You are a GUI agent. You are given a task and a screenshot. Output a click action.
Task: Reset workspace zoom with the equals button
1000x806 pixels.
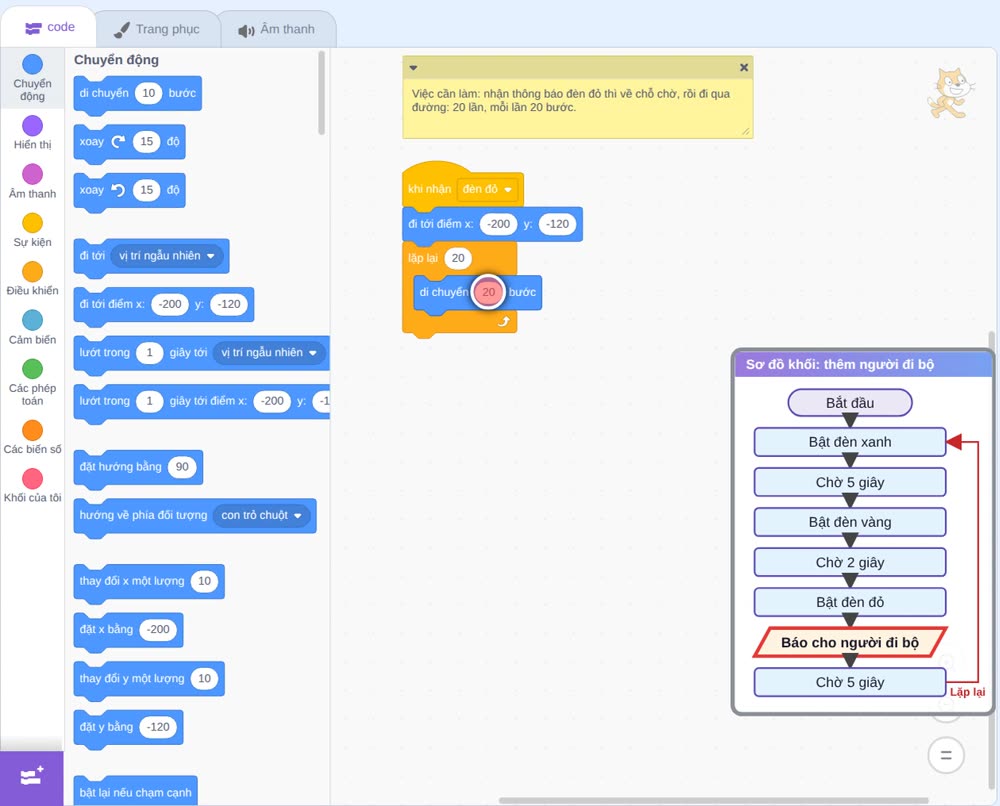[x=946, y=756]
